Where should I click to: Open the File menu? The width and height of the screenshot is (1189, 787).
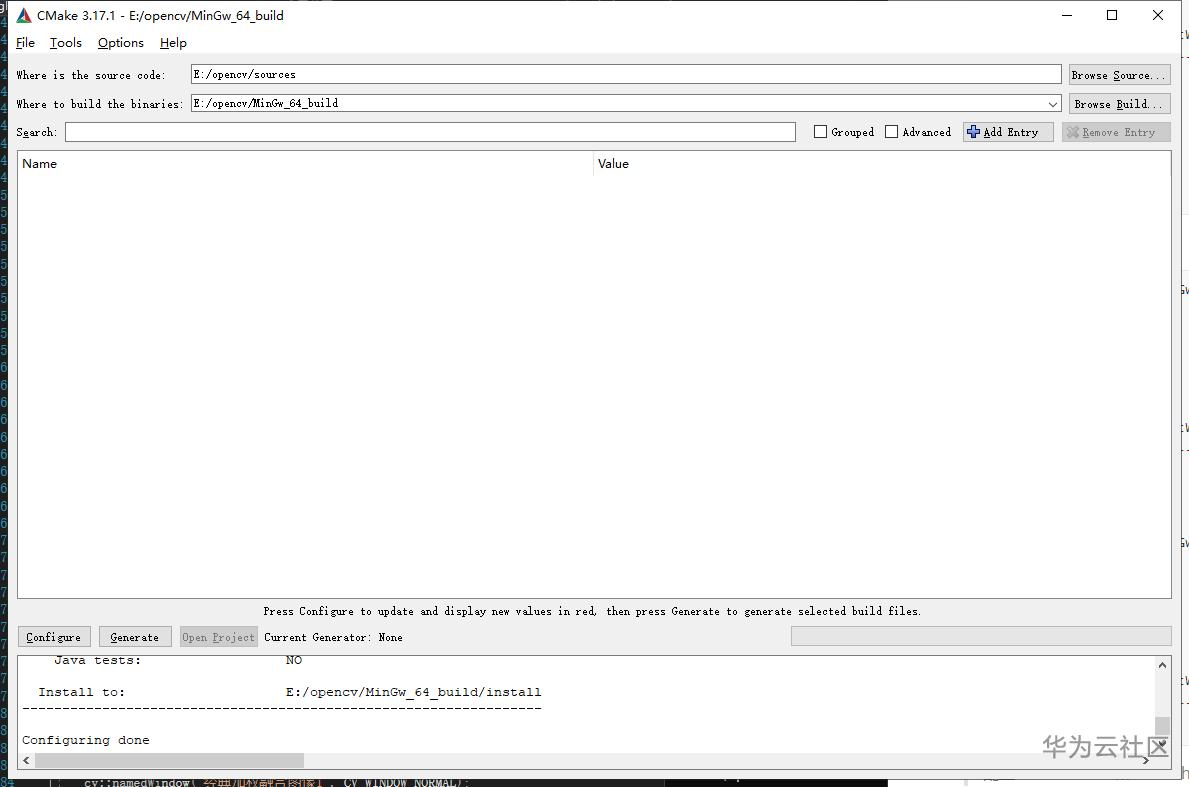pyautogui.click(x=25, y=43)
